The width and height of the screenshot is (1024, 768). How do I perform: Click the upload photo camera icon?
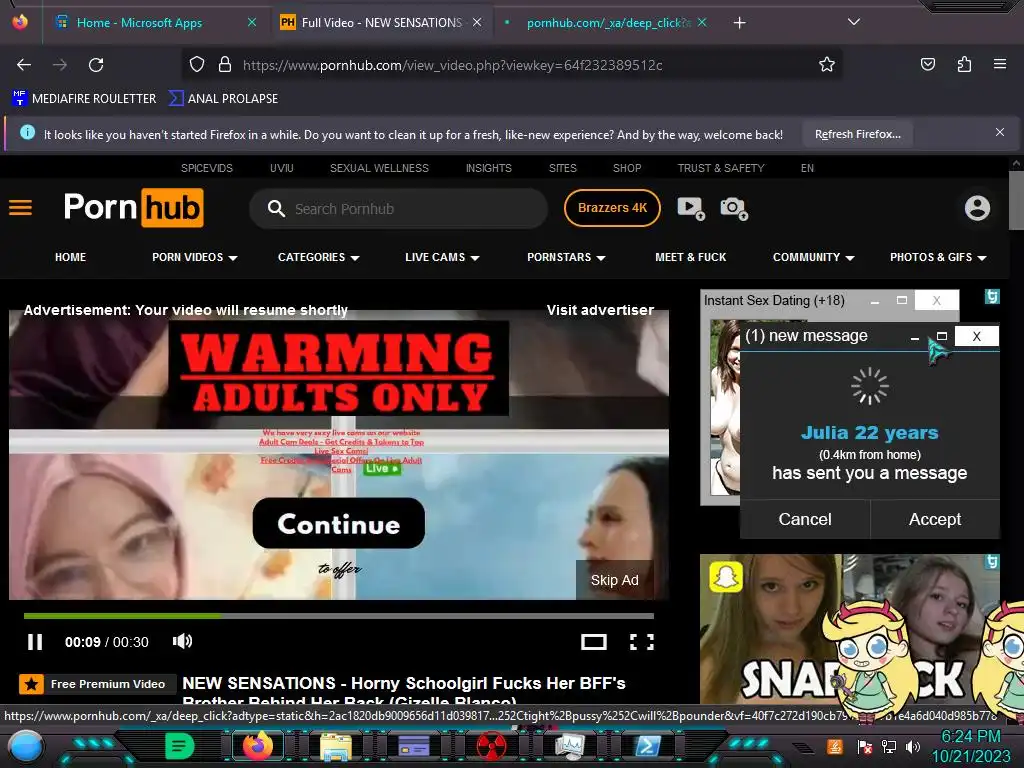pos(734,208)
